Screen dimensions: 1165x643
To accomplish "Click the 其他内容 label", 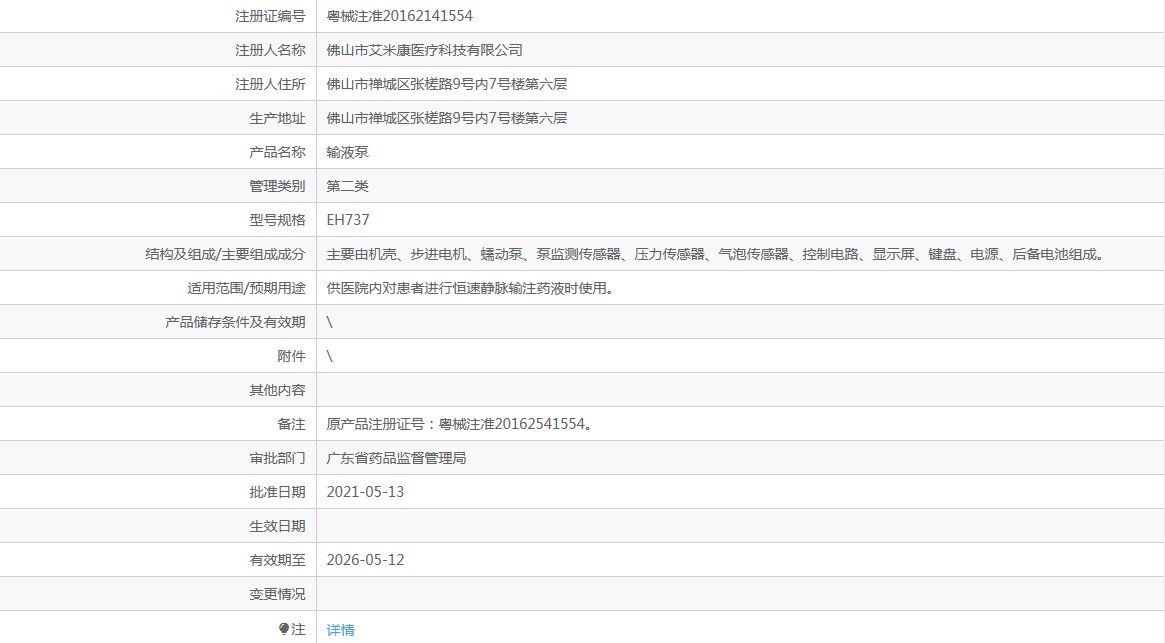I will coord(277,390).
